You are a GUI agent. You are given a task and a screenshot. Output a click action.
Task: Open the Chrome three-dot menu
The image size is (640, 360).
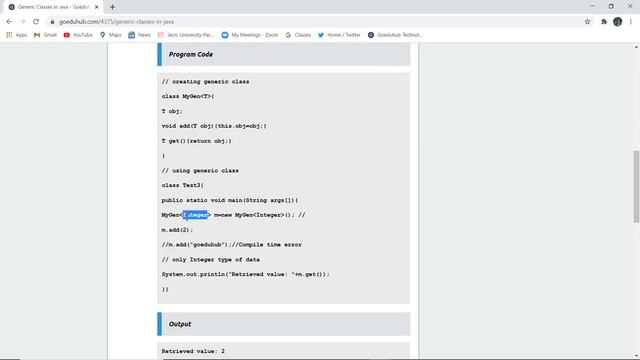pyautogui.click(x=631, y=22)
